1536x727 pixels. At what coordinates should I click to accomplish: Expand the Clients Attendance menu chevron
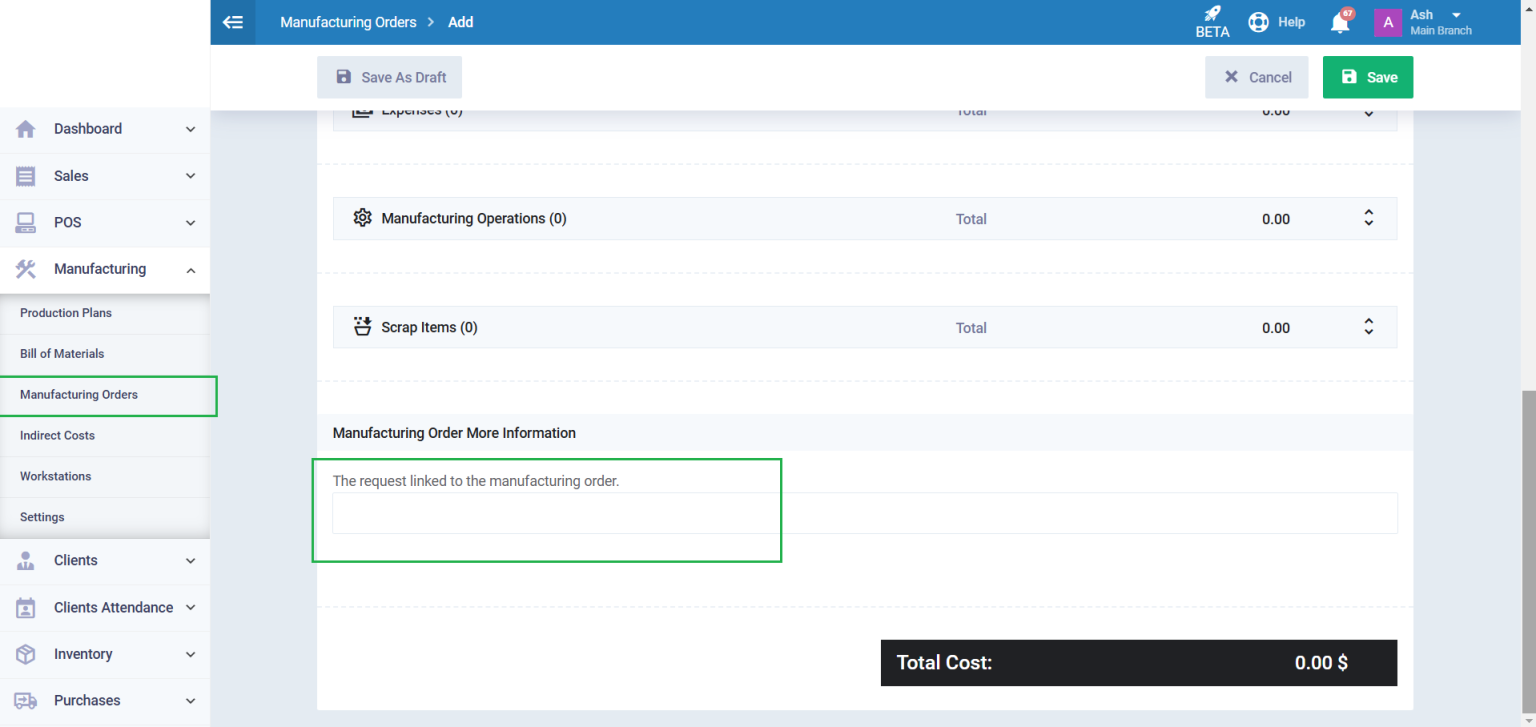[x=191, y=608]
